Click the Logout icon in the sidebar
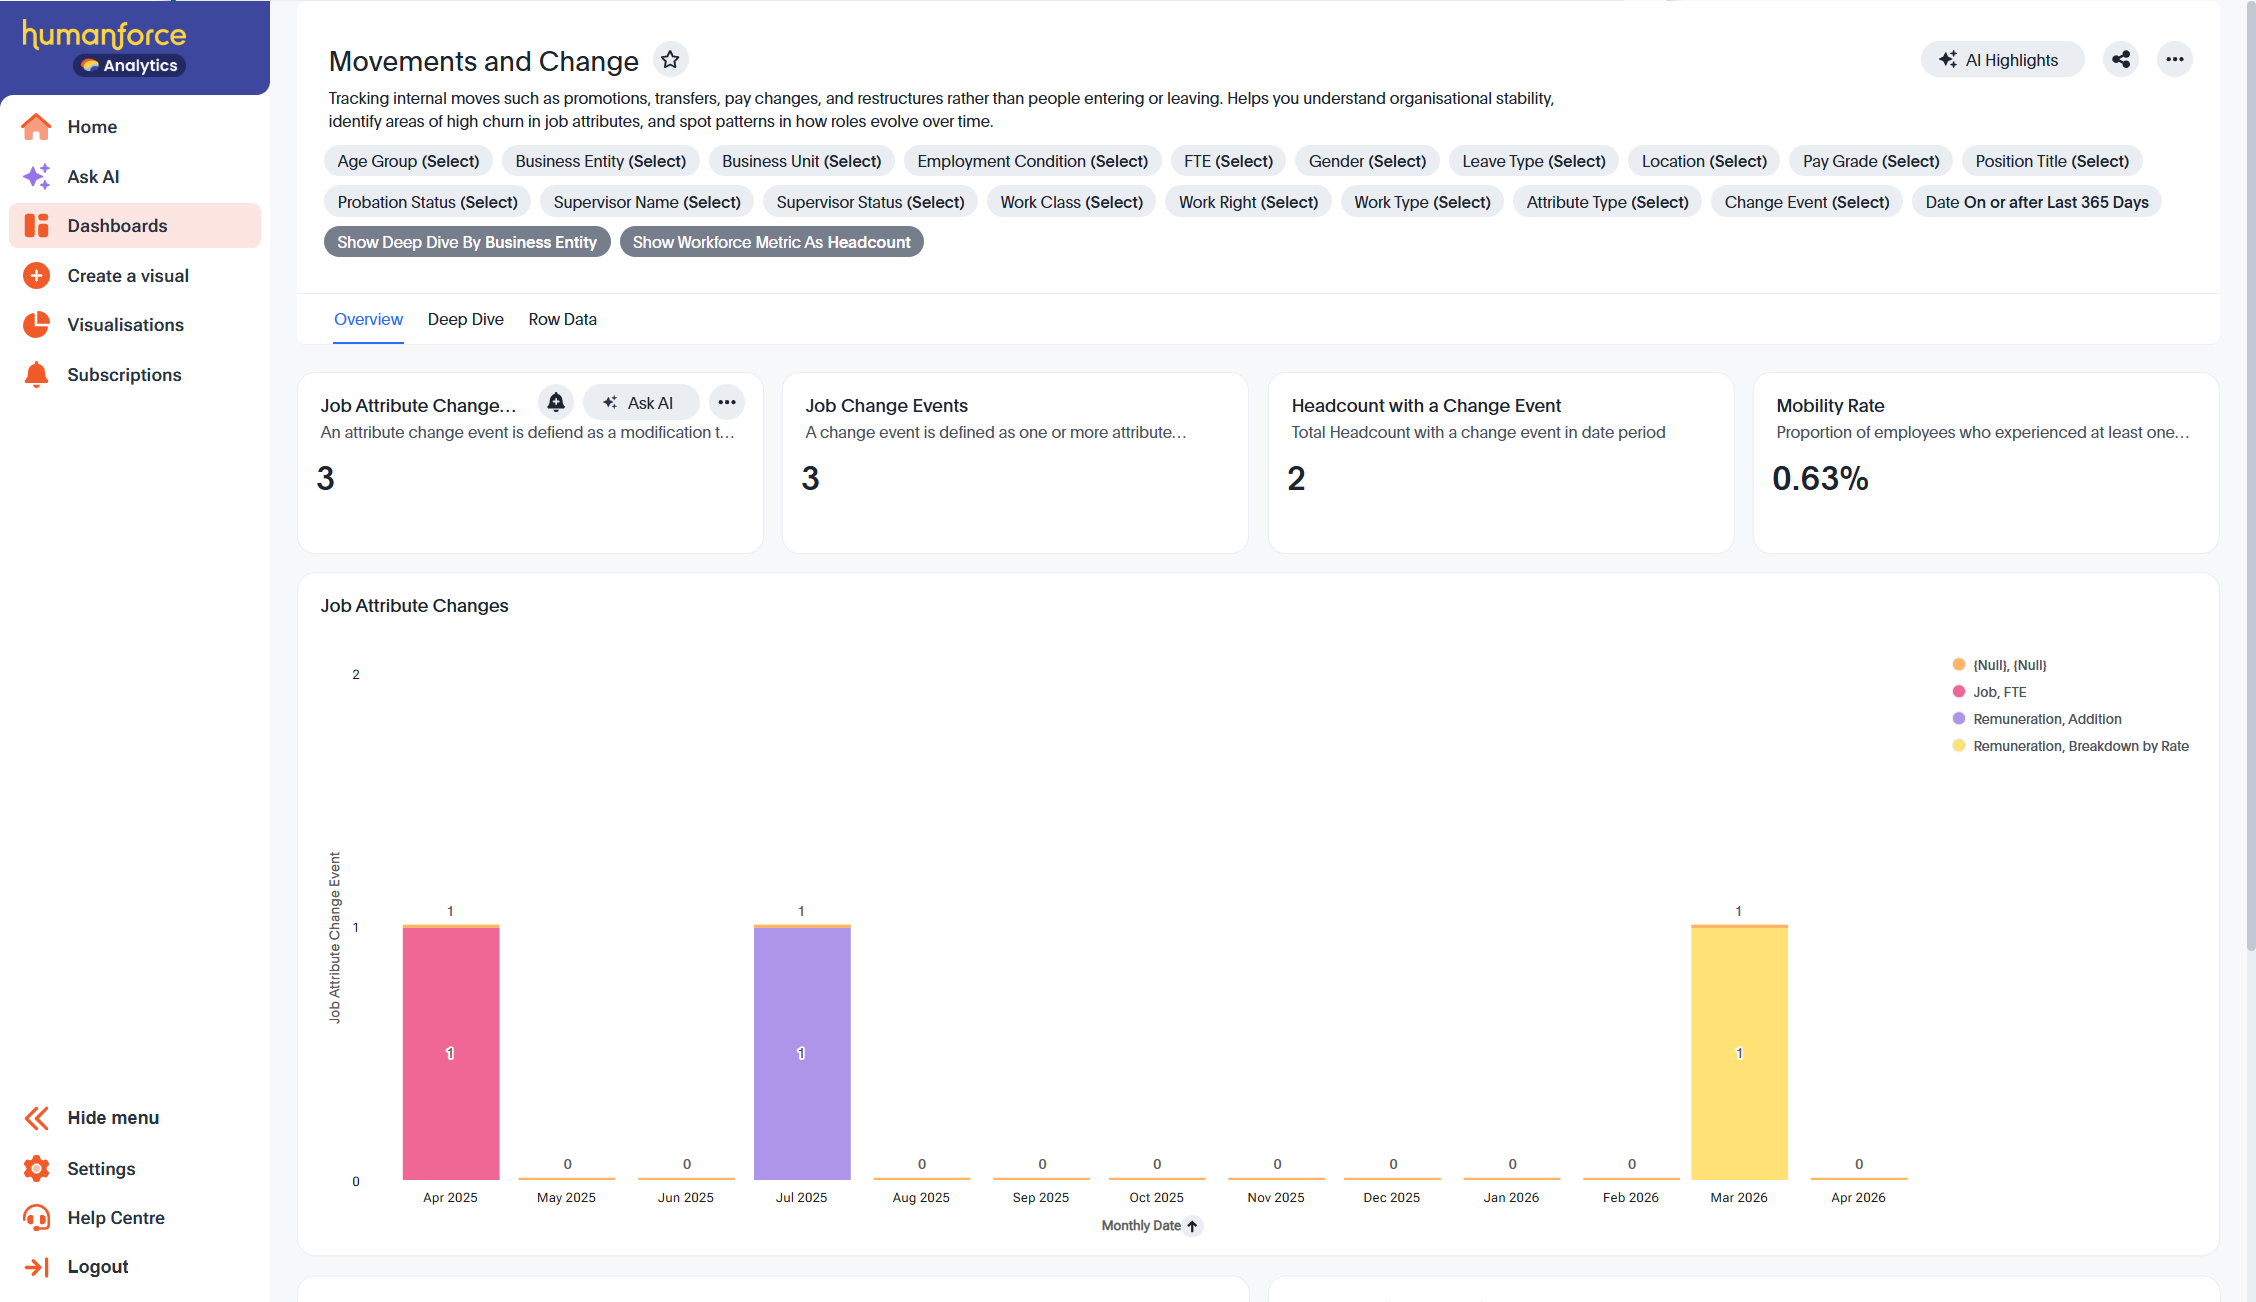 click(x=36, y=1267)
